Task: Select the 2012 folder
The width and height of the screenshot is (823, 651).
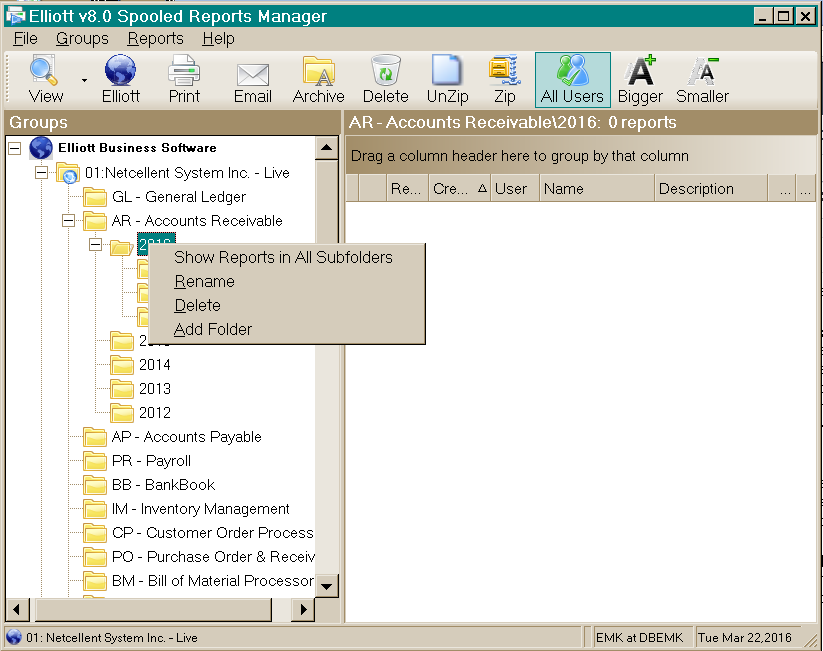Action: (155, 413)
